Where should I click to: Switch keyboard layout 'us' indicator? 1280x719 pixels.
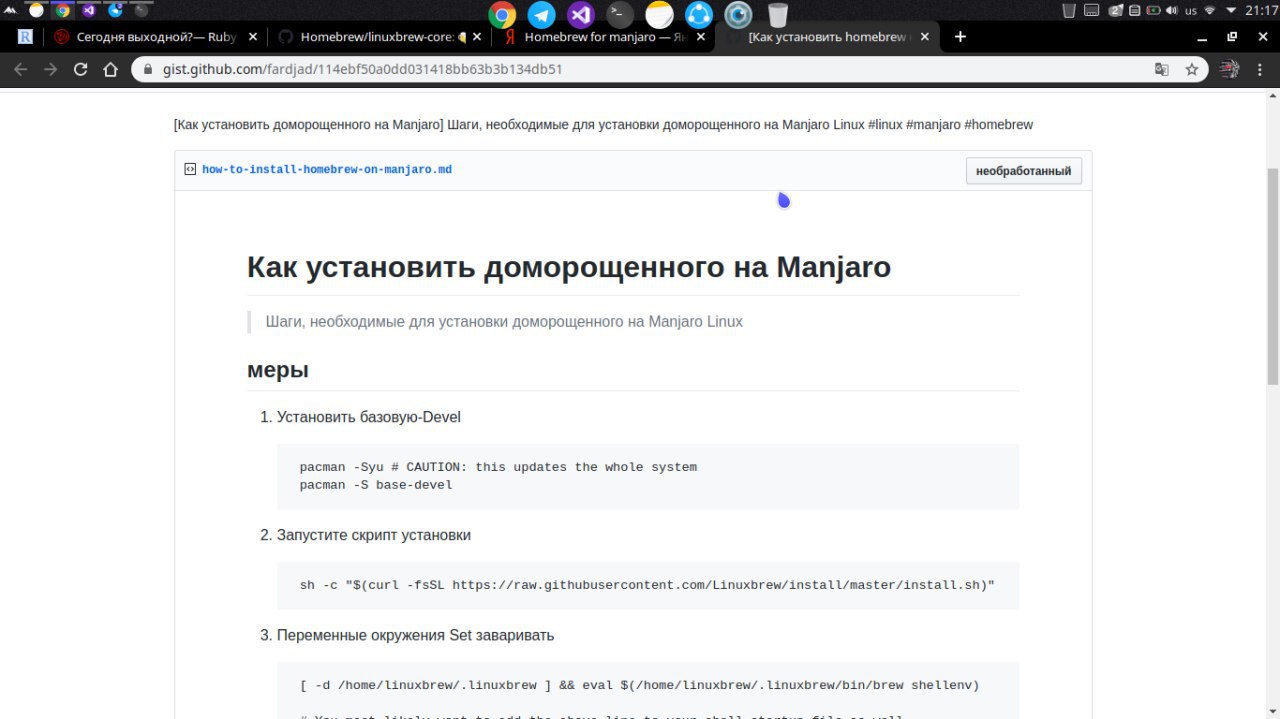[x=1191, y=10]
